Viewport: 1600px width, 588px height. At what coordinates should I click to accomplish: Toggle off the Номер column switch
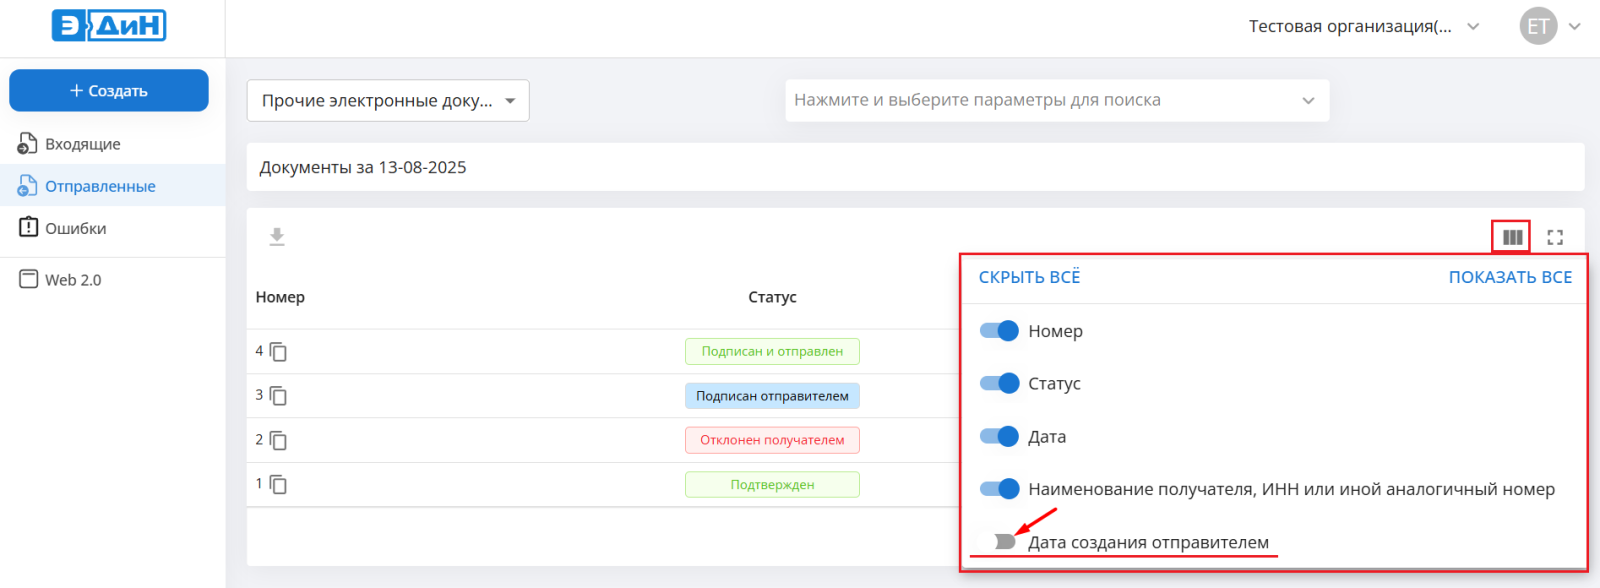coord(999,331)
